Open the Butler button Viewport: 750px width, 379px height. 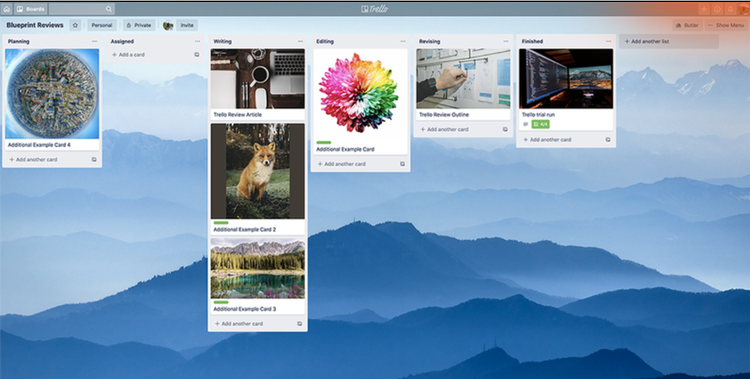pos(687,25)
